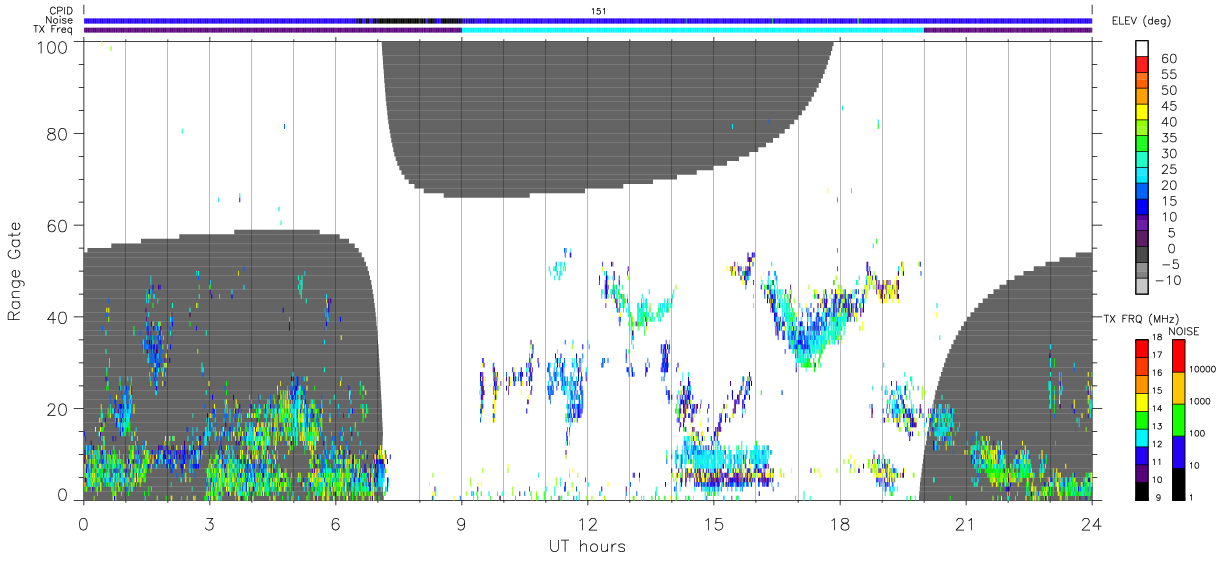
Task: Click NOISE legend value 1000
Action: 1200,401
